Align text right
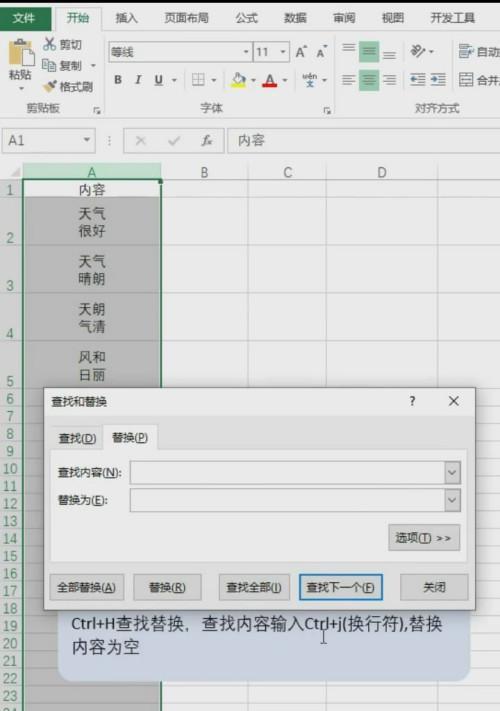 click(x=389, y=80)
